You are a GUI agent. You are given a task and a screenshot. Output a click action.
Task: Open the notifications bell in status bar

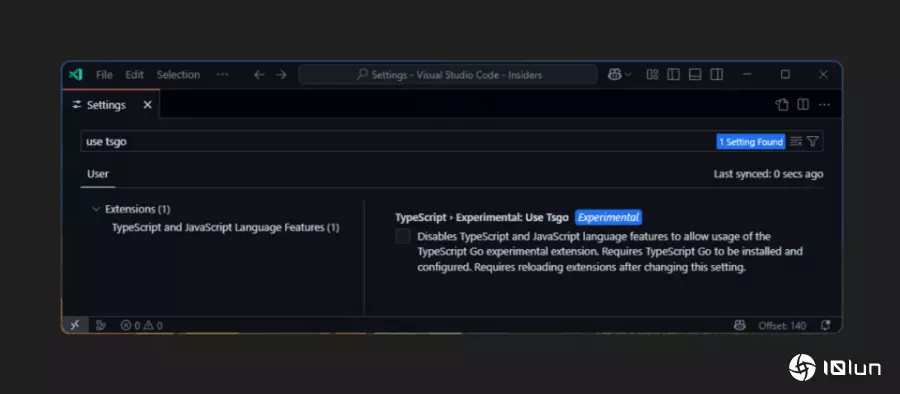(825, 325)
